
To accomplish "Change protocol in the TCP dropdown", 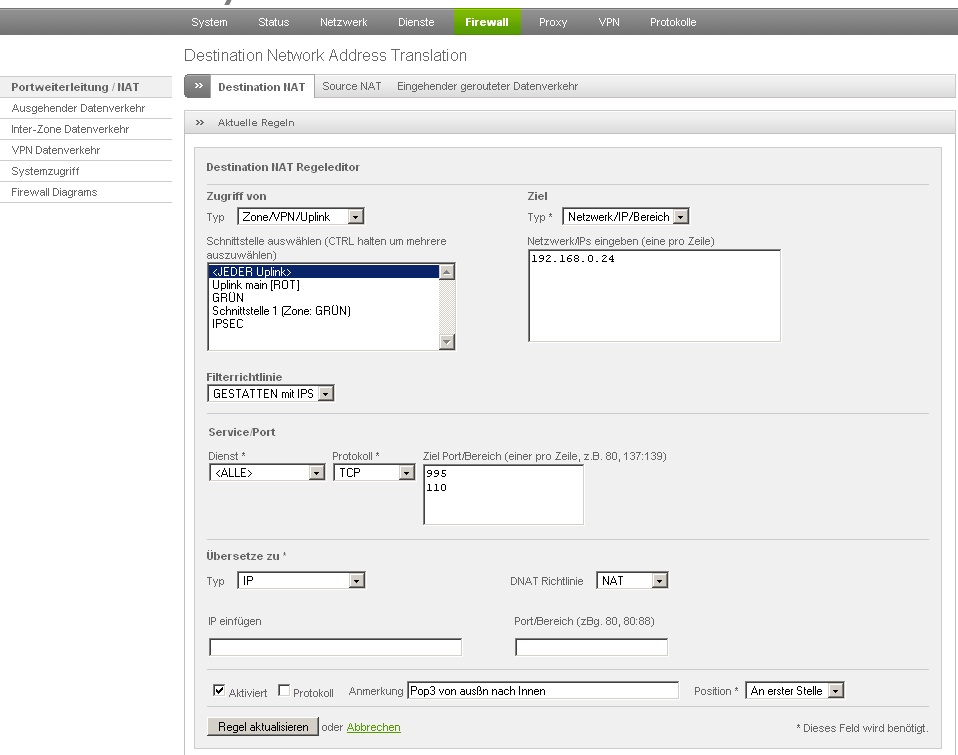I will point(374,473).
